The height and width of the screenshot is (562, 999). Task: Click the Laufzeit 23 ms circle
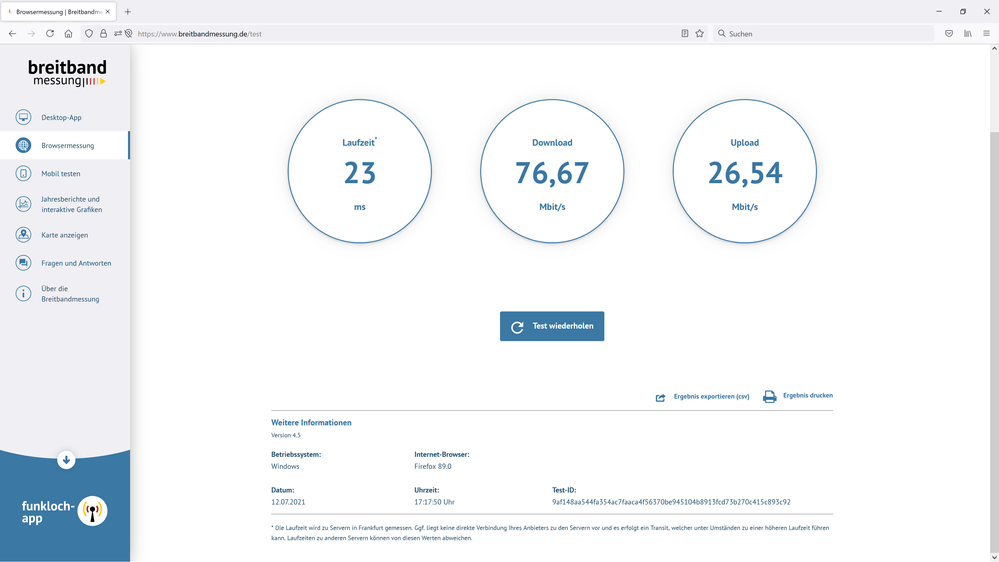click(x=359, y=171)
